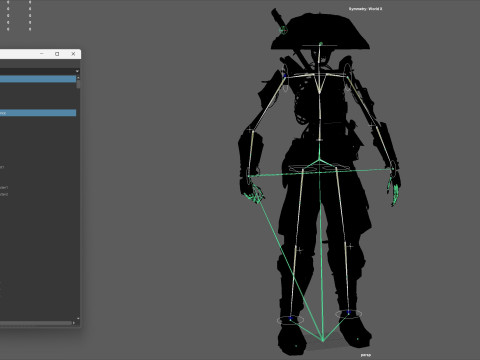Viewport: 480px width, 360px height.
Task: Maximize the floating window
Action: click(x=57, y=54)
